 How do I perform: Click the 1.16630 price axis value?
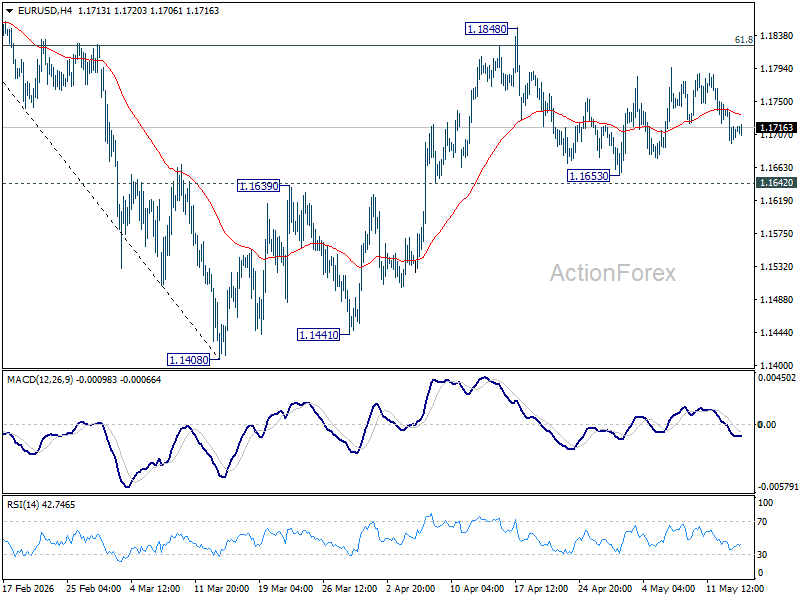(777, 168)
